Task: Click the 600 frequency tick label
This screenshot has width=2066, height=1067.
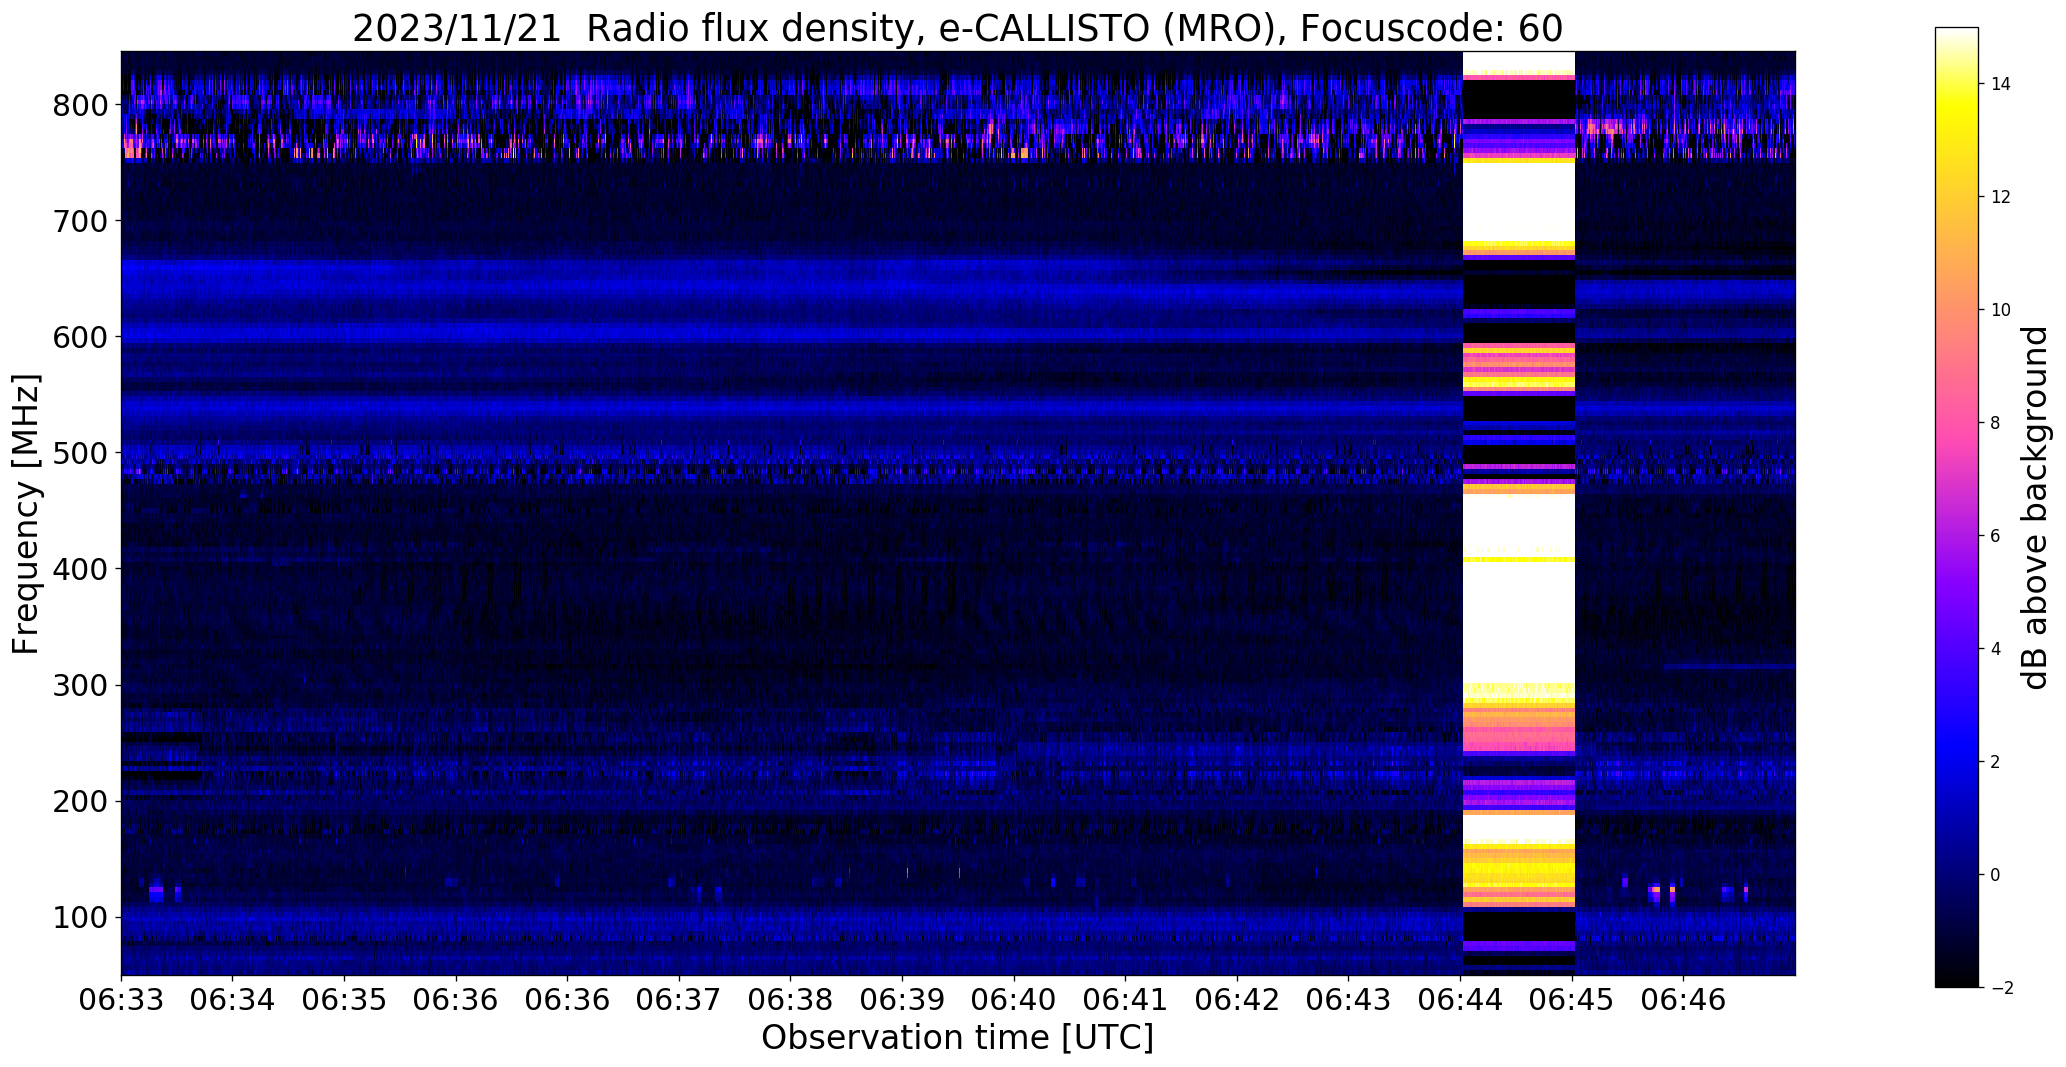Action: [80, 337]
